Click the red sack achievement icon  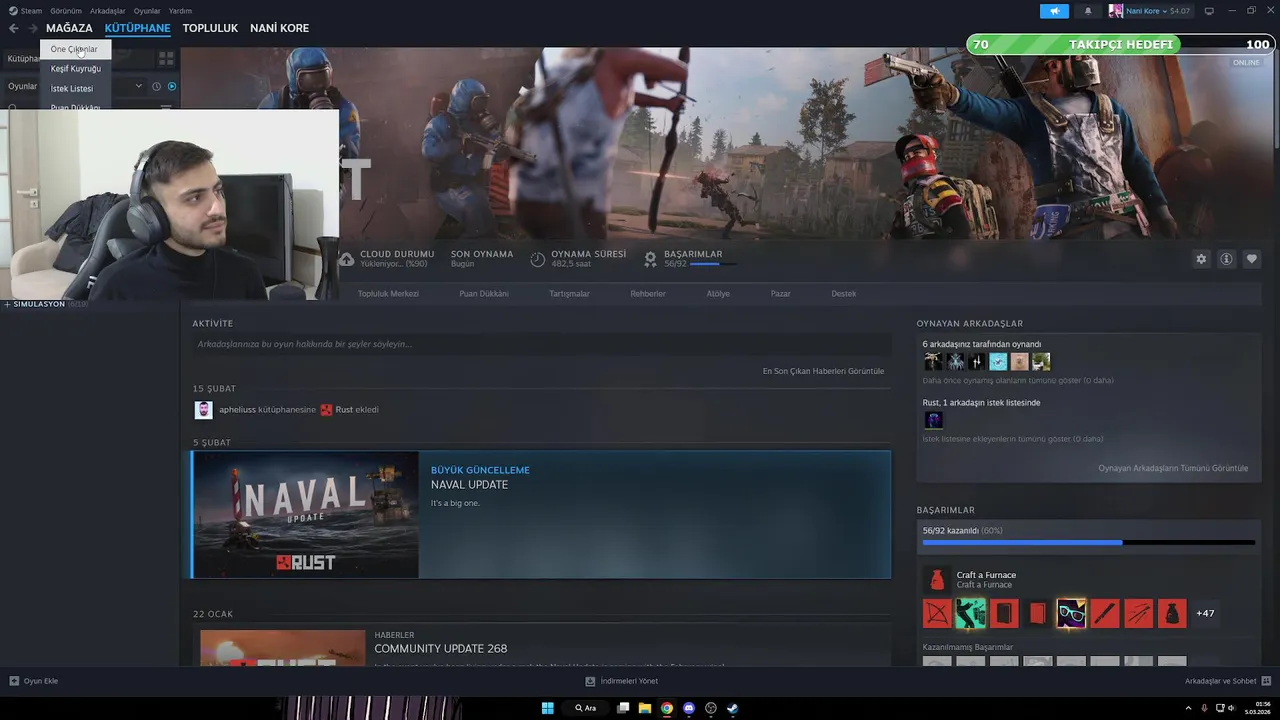pyautogui.click(x=1172, y=613)
